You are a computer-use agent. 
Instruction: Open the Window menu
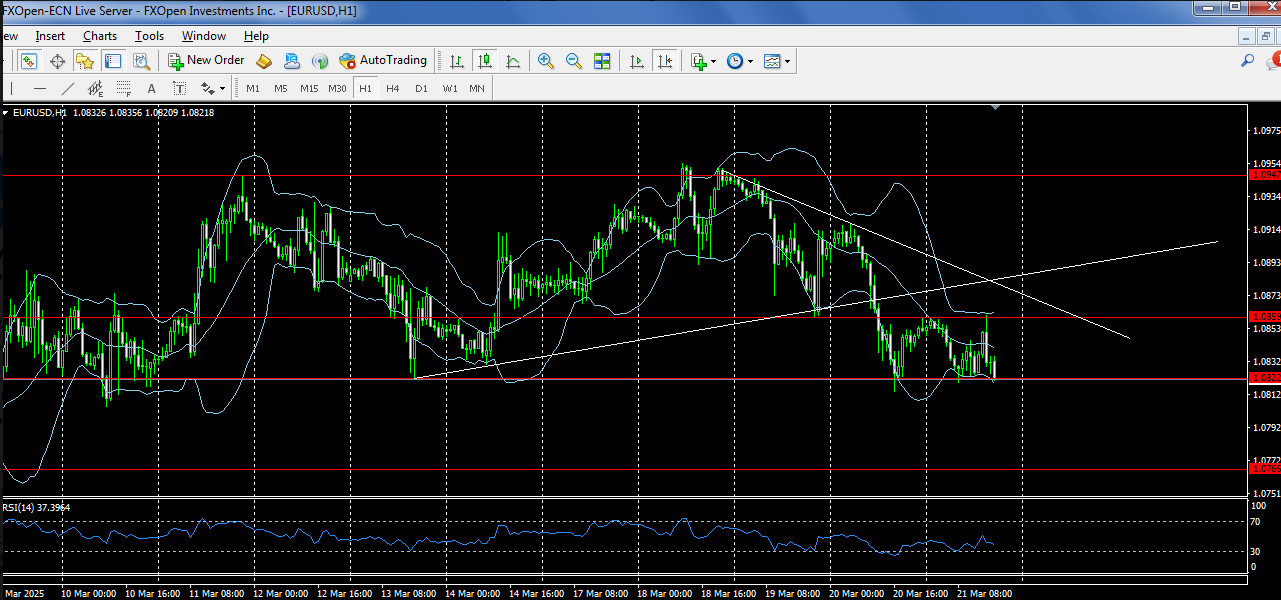tap(204, 36)
